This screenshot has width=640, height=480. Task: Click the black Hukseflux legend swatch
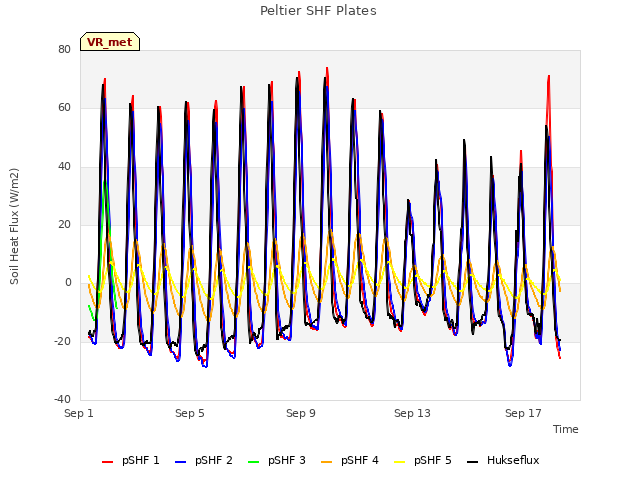click(x=472, y=462)
